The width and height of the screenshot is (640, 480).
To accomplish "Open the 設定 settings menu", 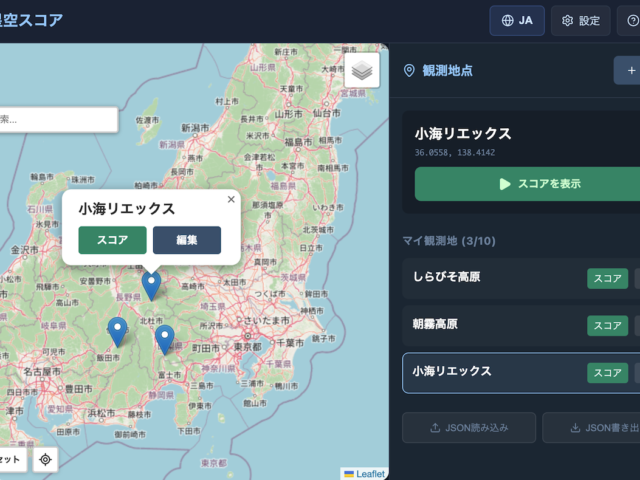I will pos(581,20).
